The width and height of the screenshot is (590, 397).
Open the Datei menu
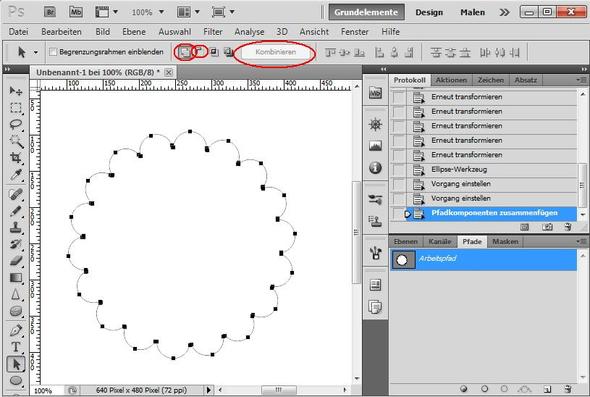(x=18, y=32)
